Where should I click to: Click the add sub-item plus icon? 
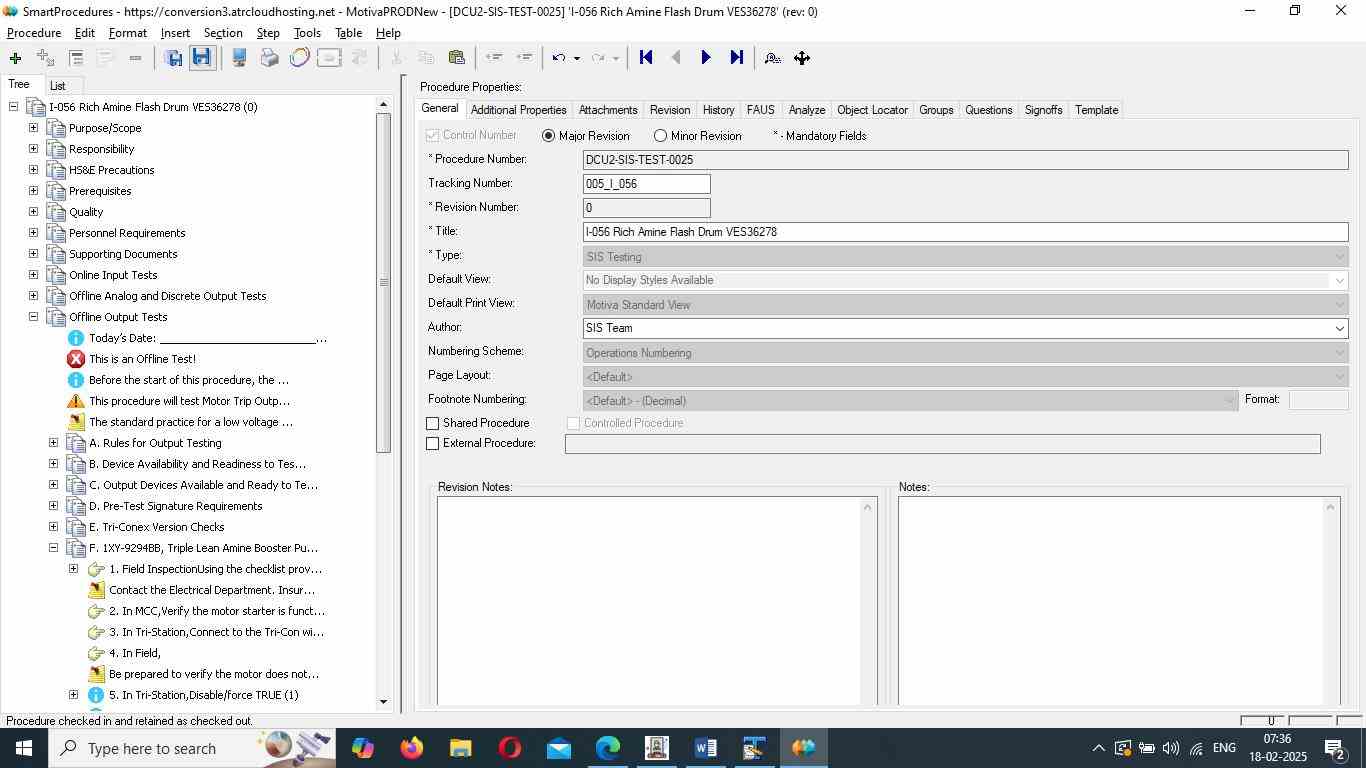45,58
